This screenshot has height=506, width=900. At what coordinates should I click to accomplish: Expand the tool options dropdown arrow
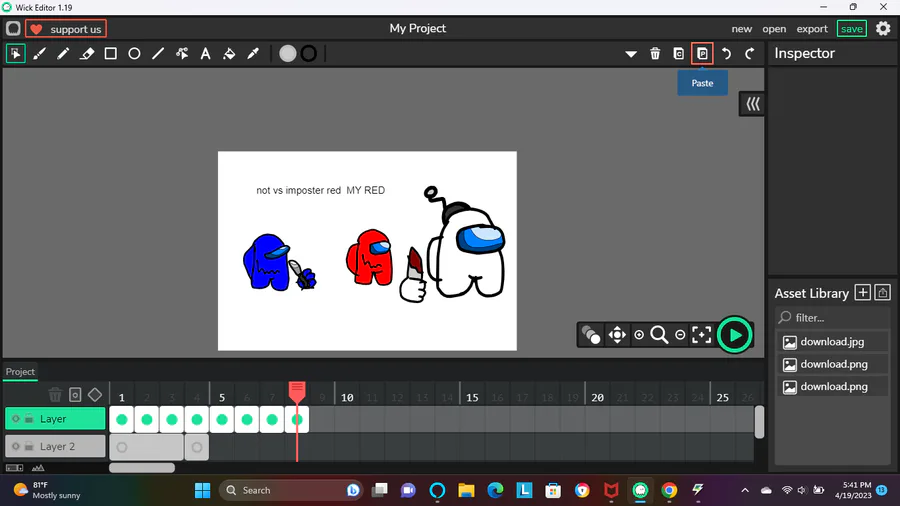point(631,54)
